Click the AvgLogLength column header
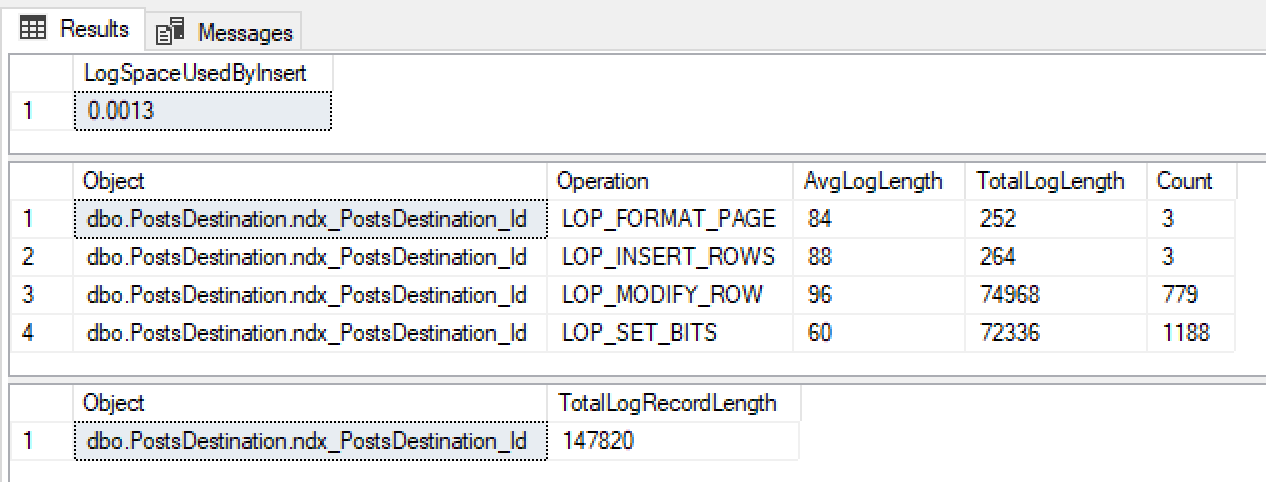The width and height of the screenshot is (1266, 482). coord(873,181)
